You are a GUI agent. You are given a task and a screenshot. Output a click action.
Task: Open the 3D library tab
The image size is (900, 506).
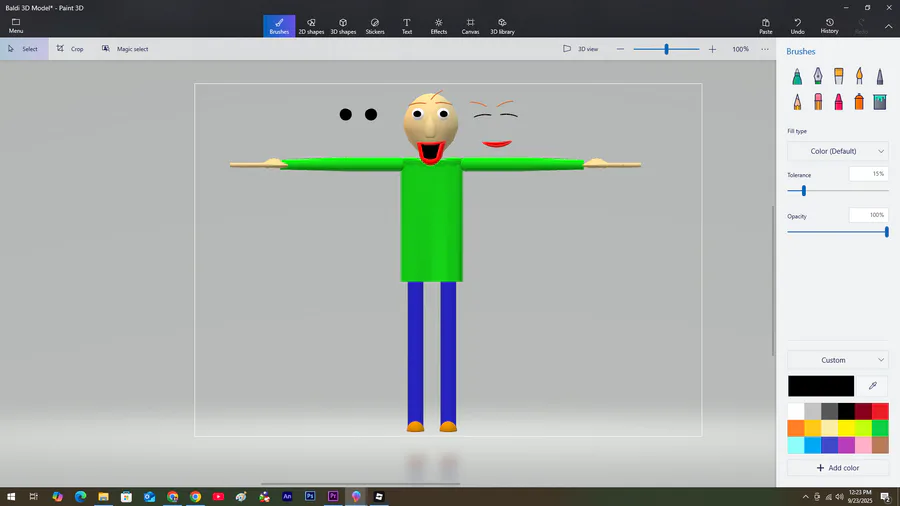point(502,26)
